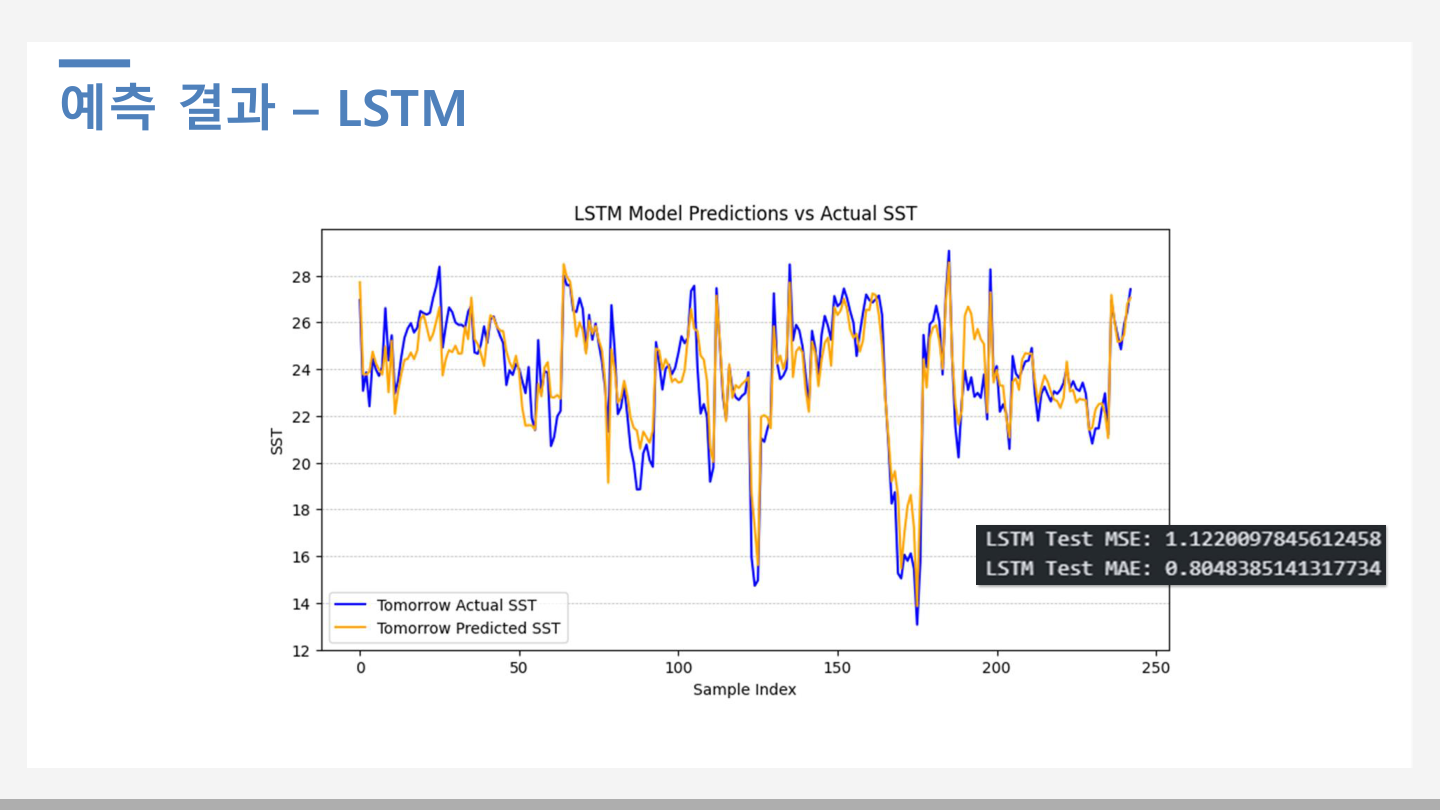Click the 'LSTM Test MSE' output line

pyautogui.click(x=1183, y=539)
